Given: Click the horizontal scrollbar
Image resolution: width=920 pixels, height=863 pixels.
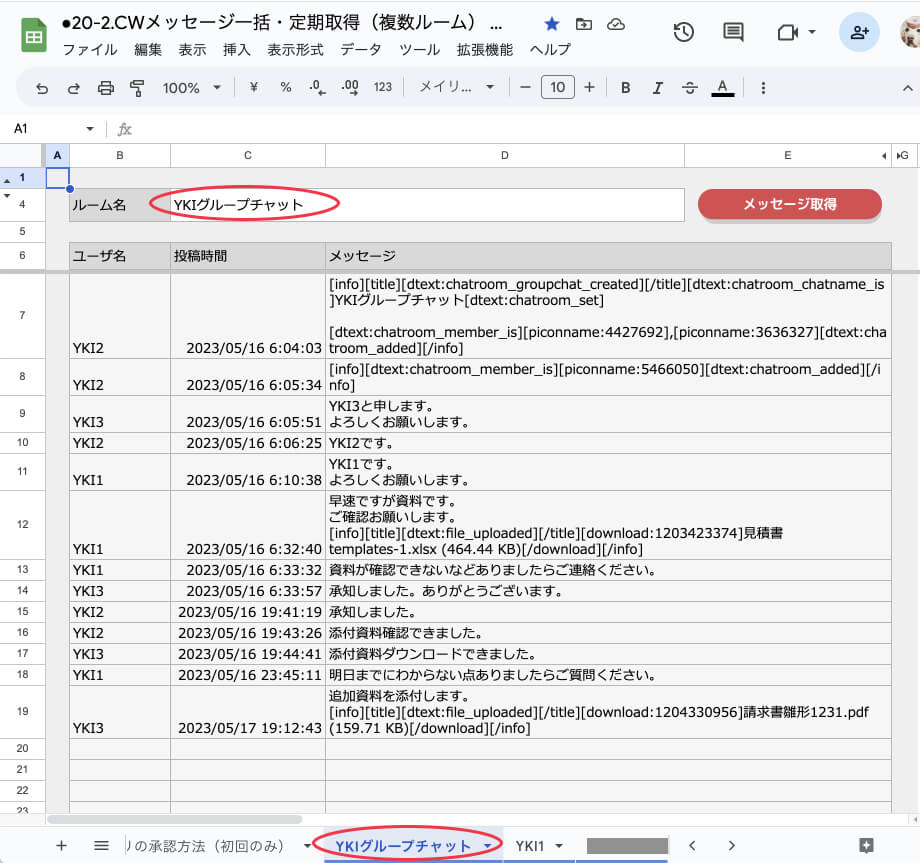Looking at the screenshot, I should [175, 819].
